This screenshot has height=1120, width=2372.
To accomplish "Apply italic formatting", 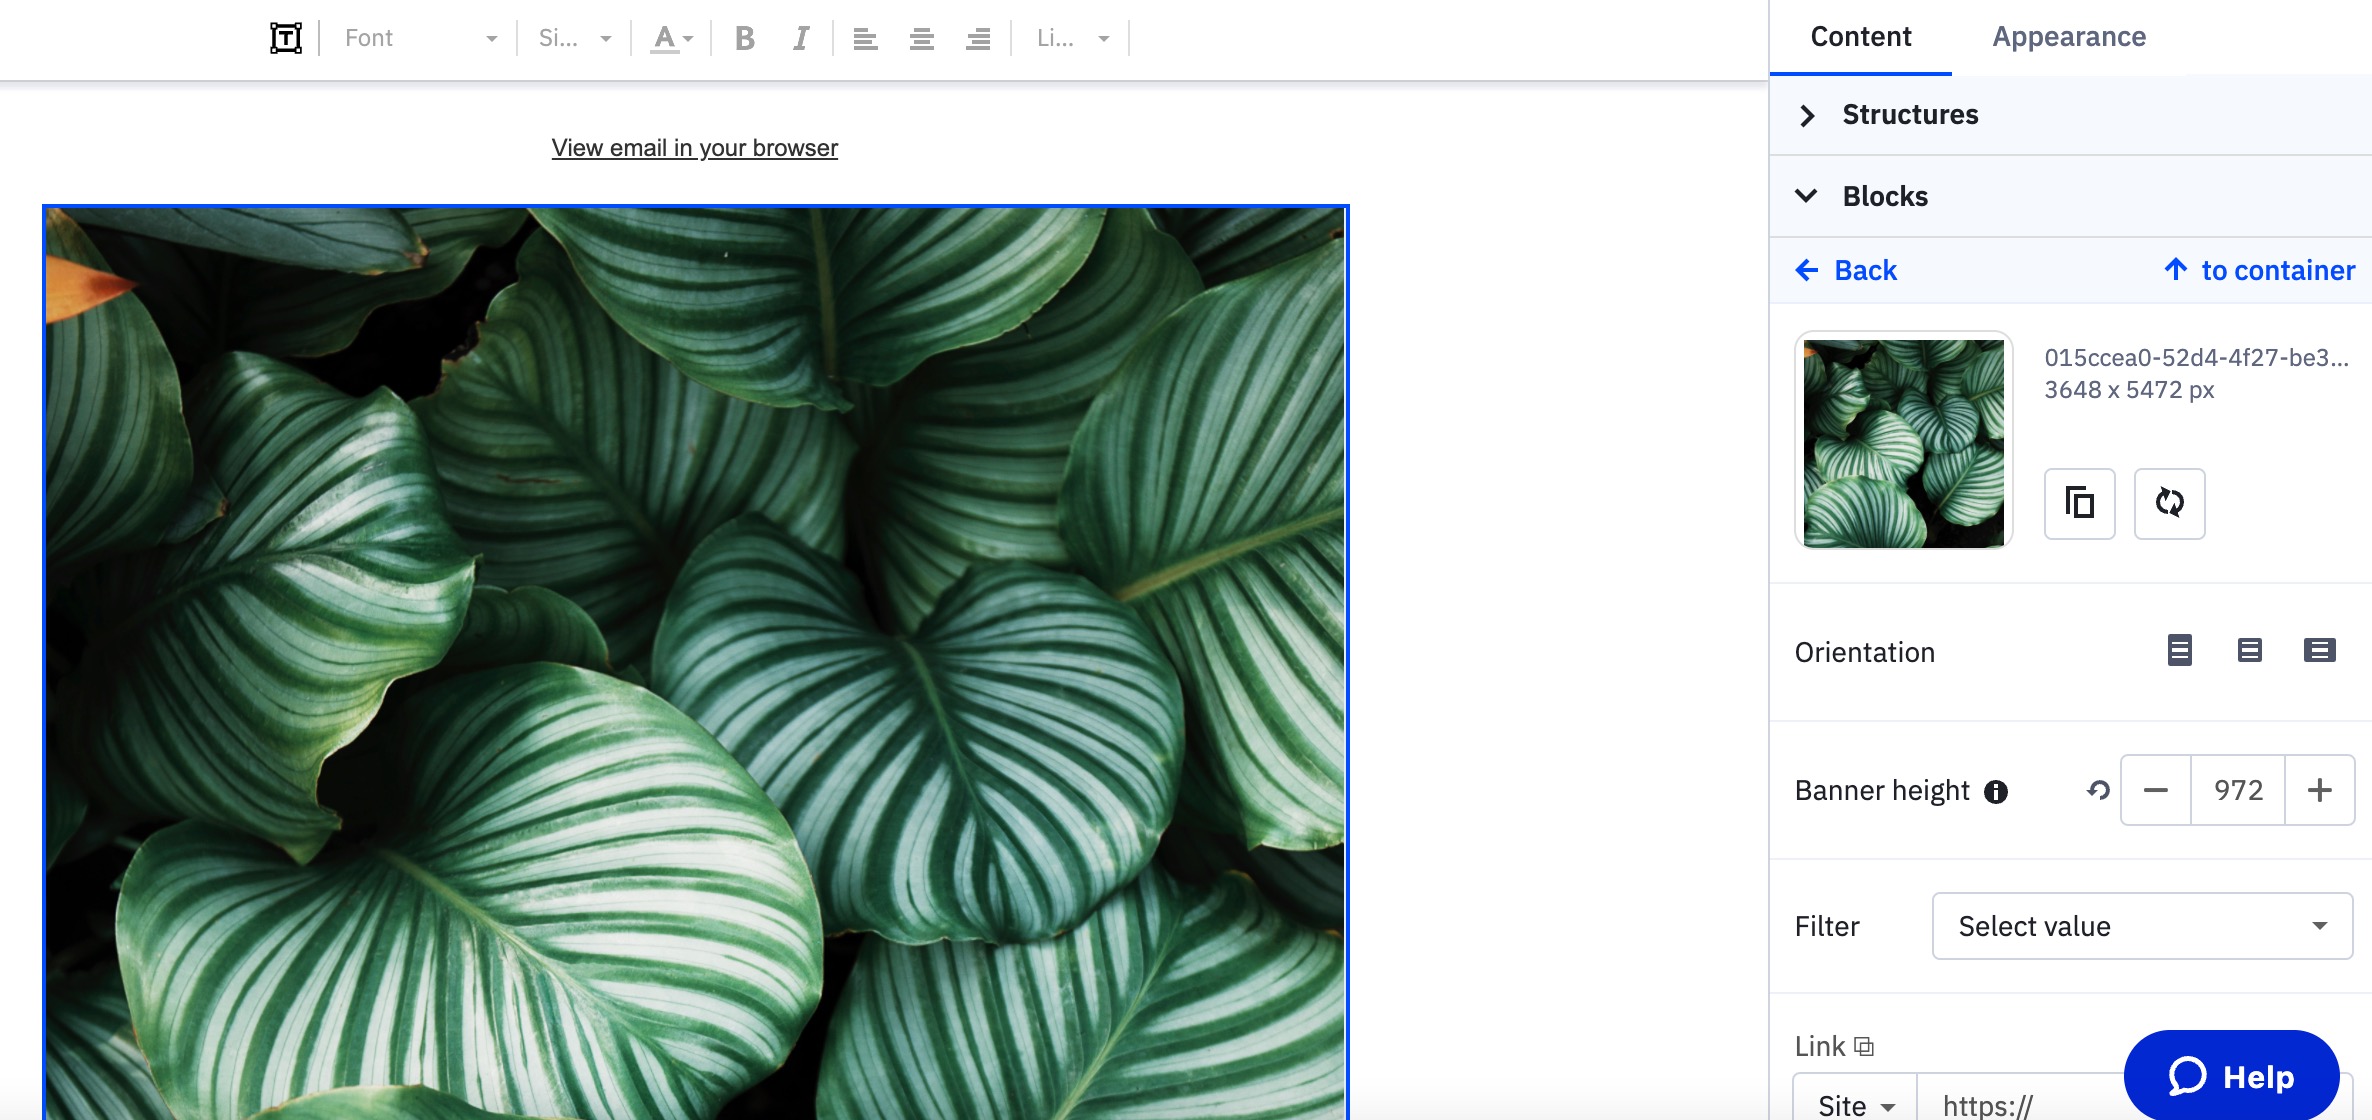I will coord(799,38).
